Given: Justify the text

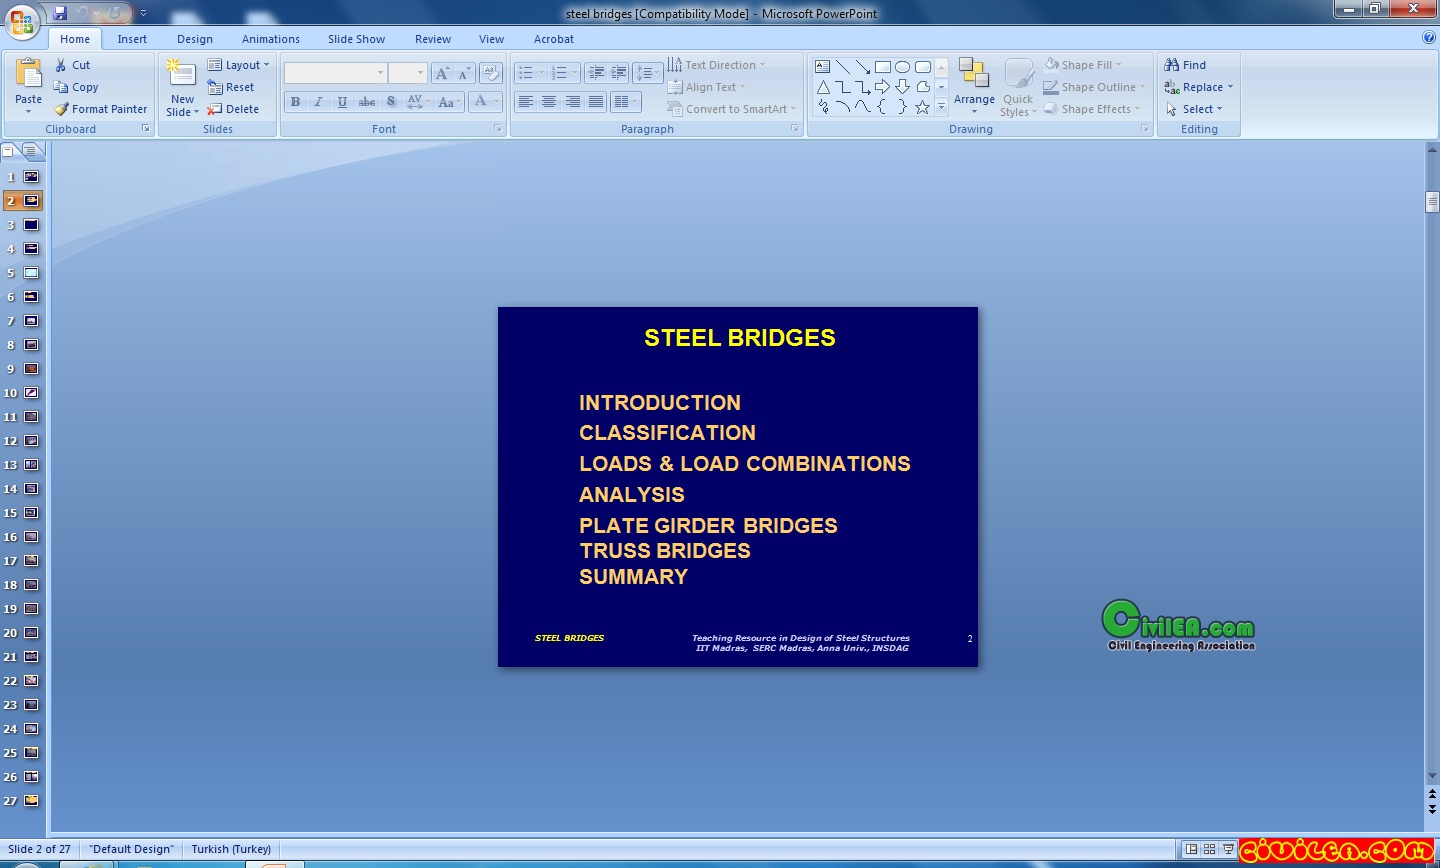Looking at the screenshot, I should point(596,102).
